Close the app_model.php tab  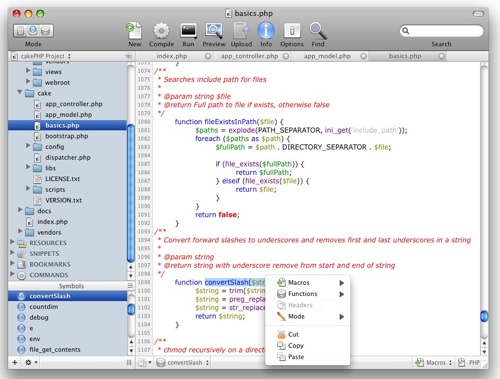(x=363, y=56)
